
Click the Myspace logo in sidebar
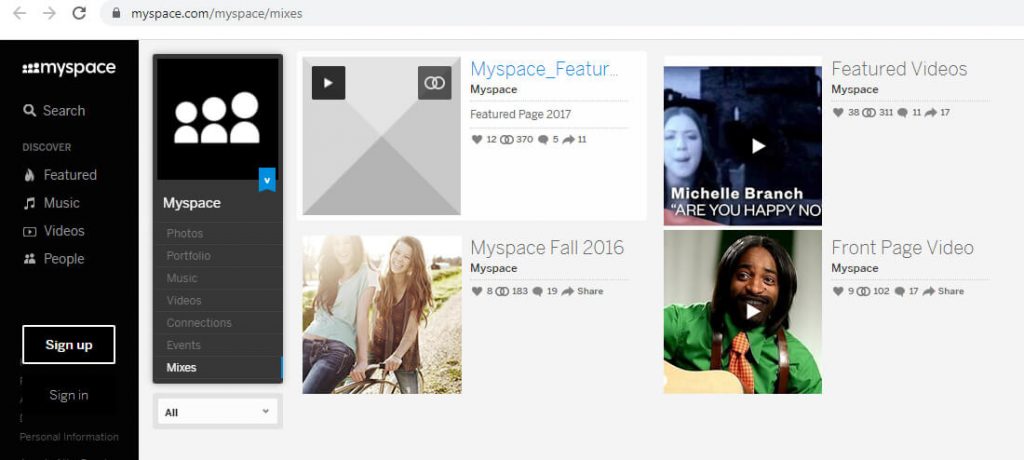click(69, 69)
